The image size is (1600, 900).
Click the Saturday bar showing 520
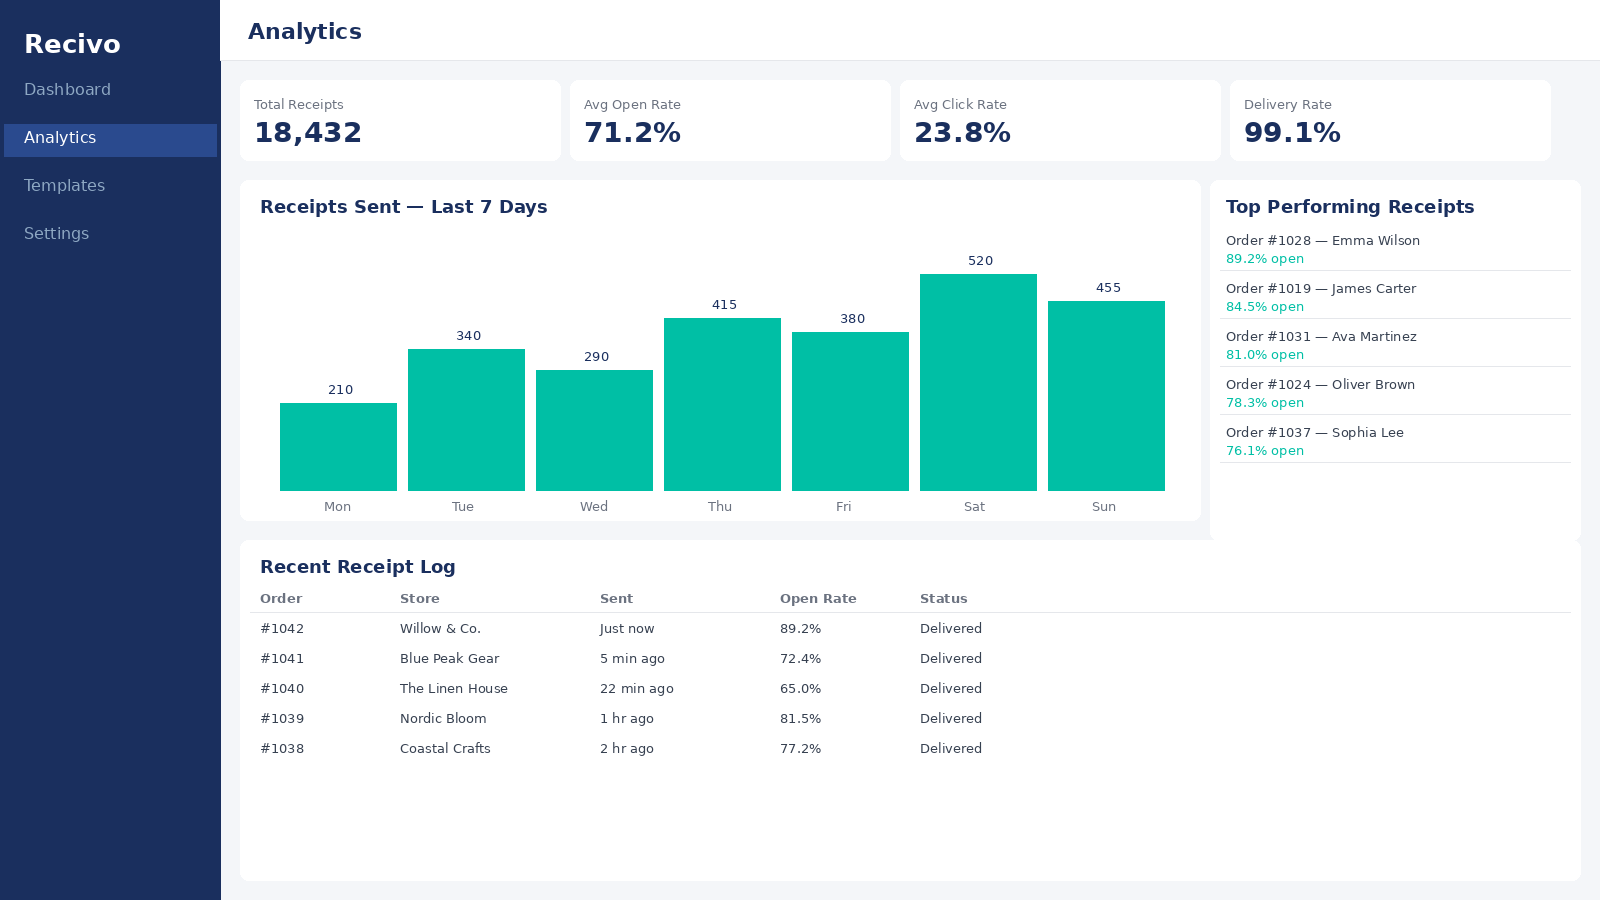pyautogui.click(x=978, y=382)
